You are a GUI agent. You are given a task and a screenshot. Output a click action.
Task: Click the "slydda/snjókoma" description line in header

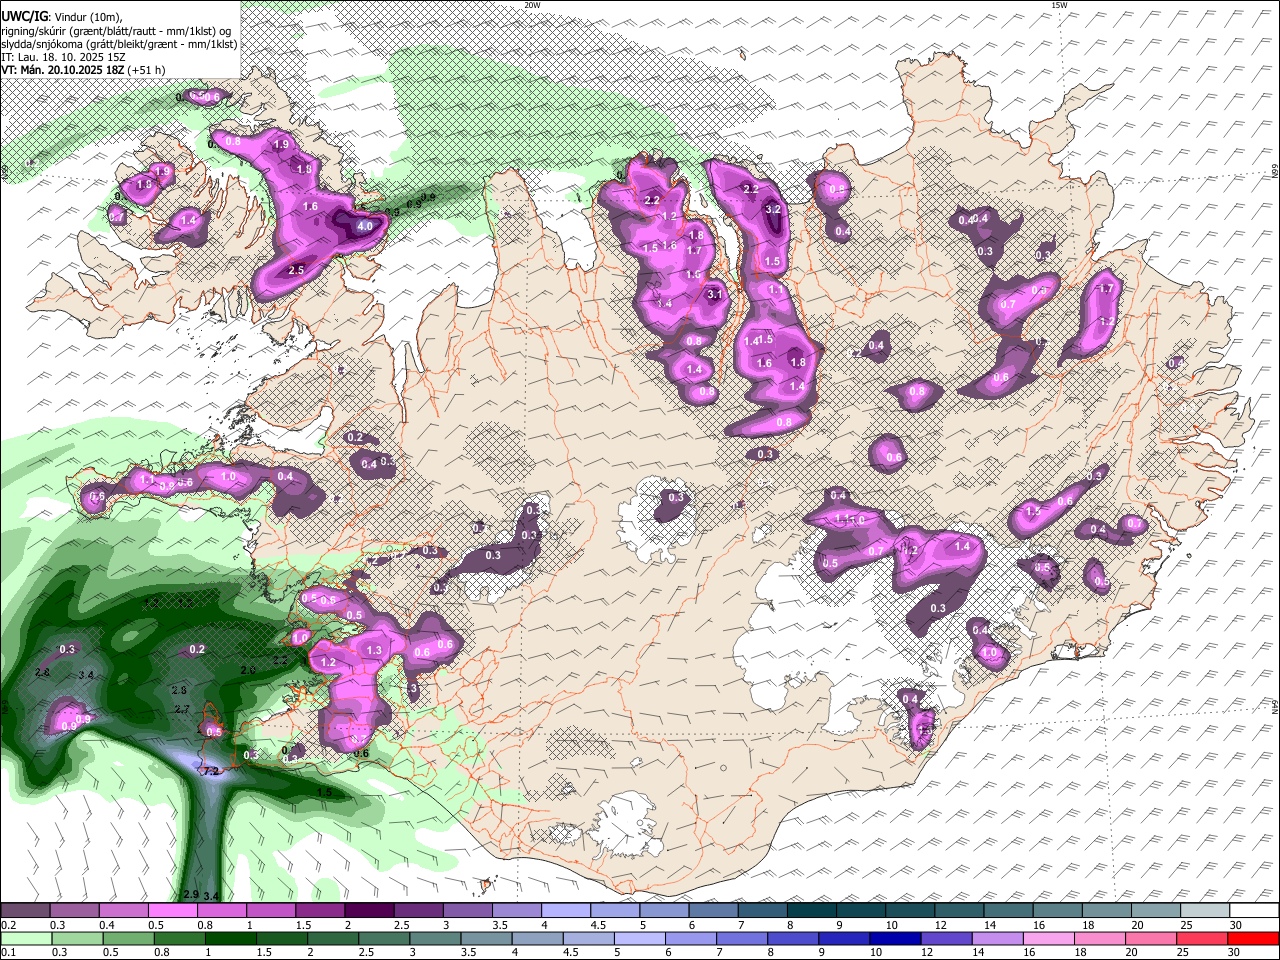119,44
